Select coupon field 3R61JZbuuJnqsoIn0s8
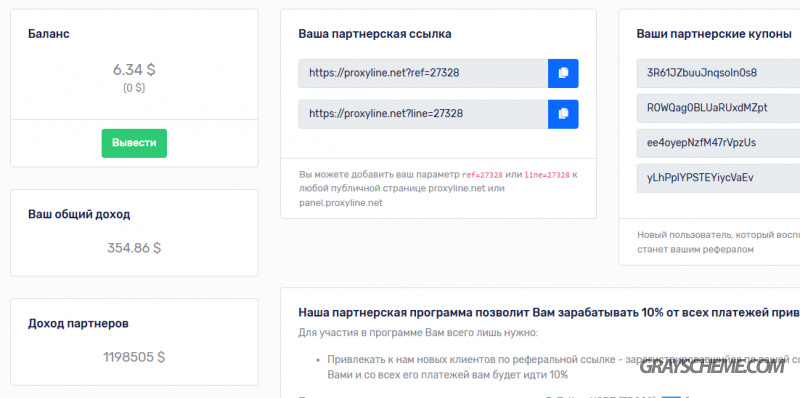This screenshot has height=398, width=800. pos(718,73)
